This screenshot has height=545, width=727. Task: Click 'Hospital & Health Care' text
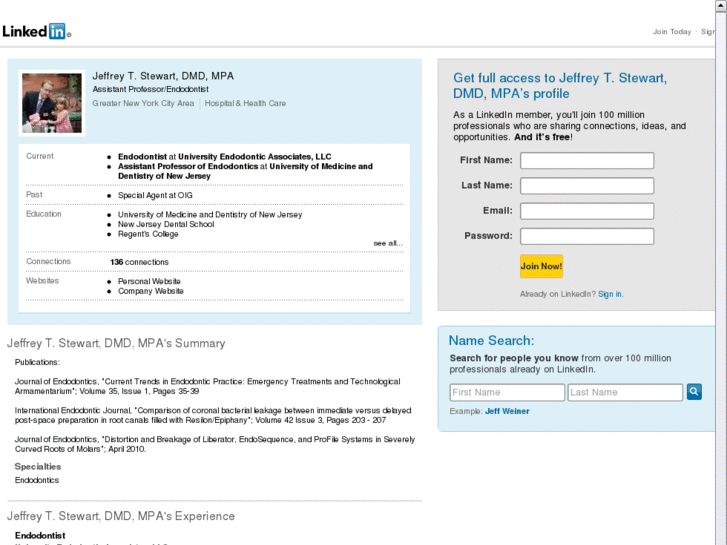click(245, 103)
